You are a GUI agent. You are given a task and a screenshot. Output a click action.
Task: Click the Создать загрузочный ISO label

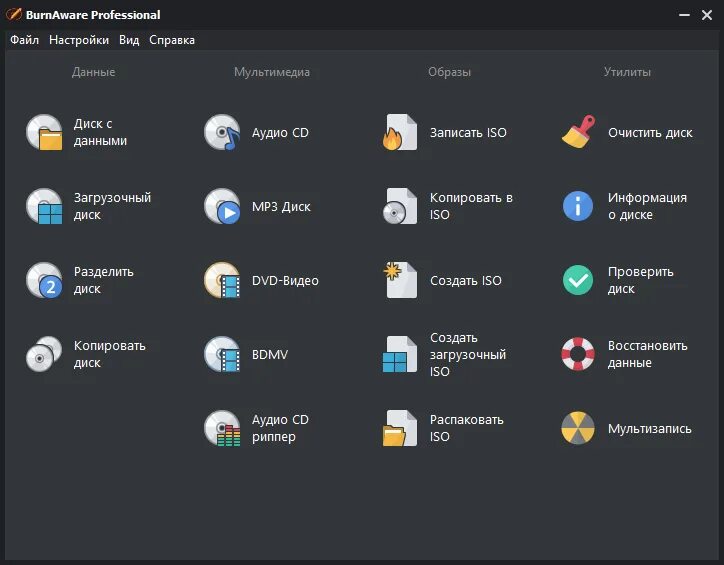pos(468,355)
